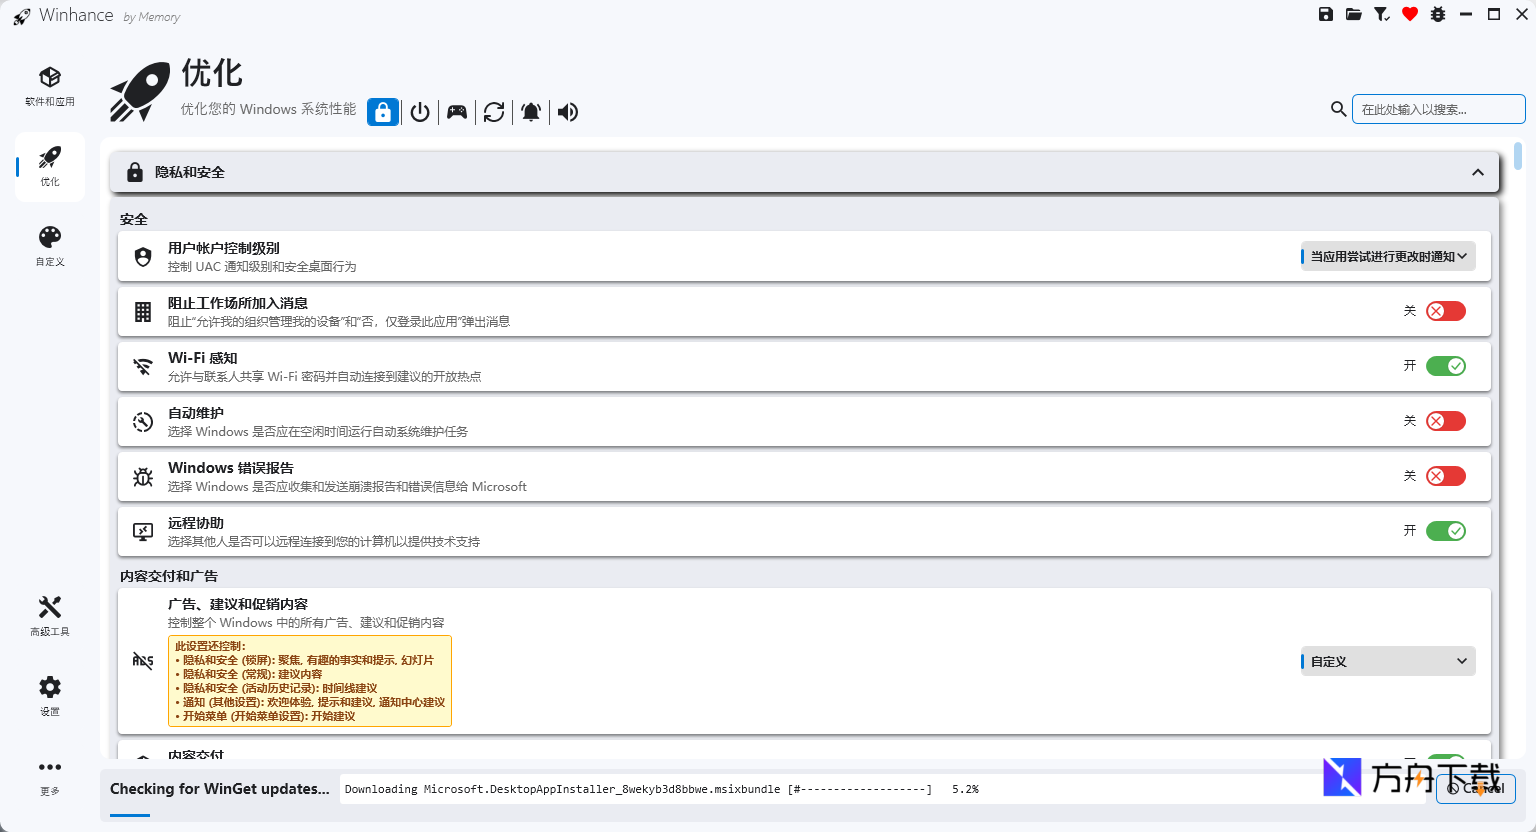Viewport: 1536px width, 832px height.
Task: Turn off the Wi-Fi 感知 toggle
Action: pyautogui.click(x=1445, y=366)
